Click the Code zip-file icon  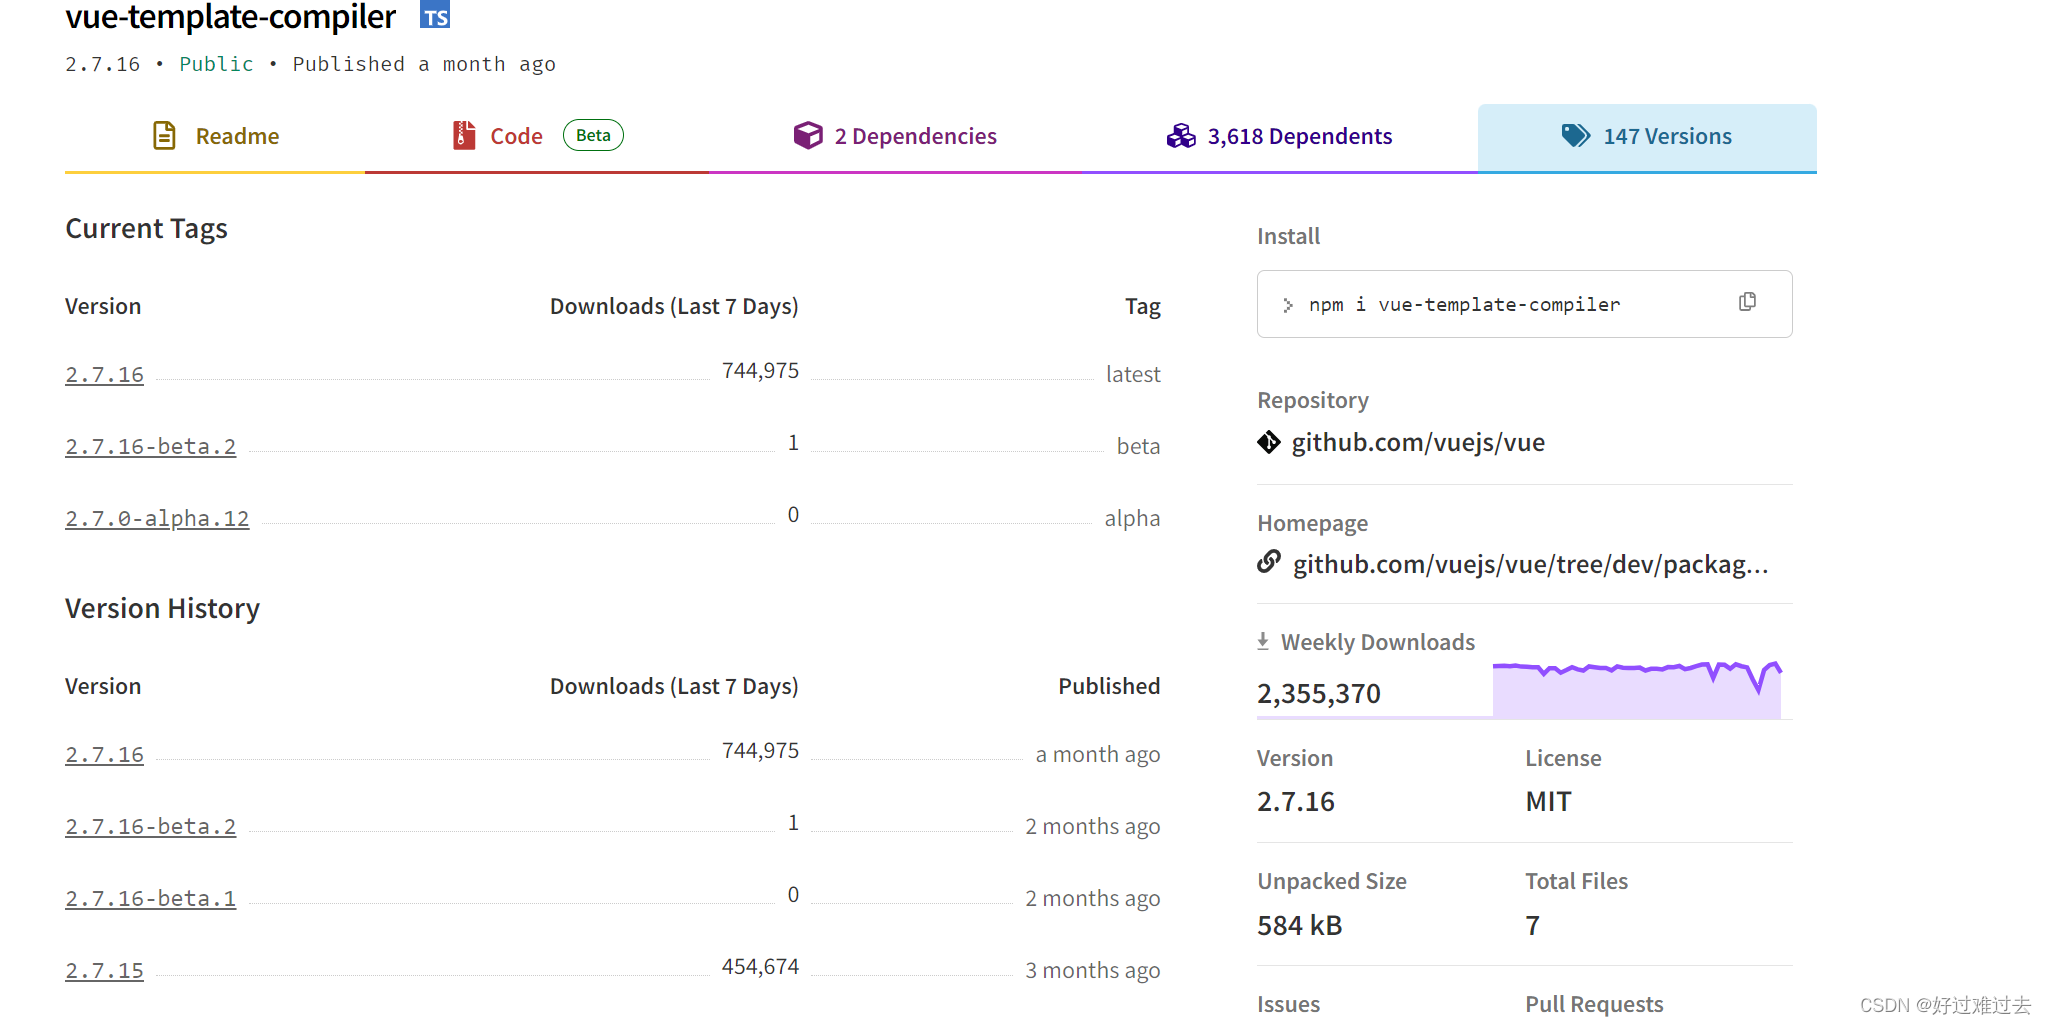(x=462, y=135)
